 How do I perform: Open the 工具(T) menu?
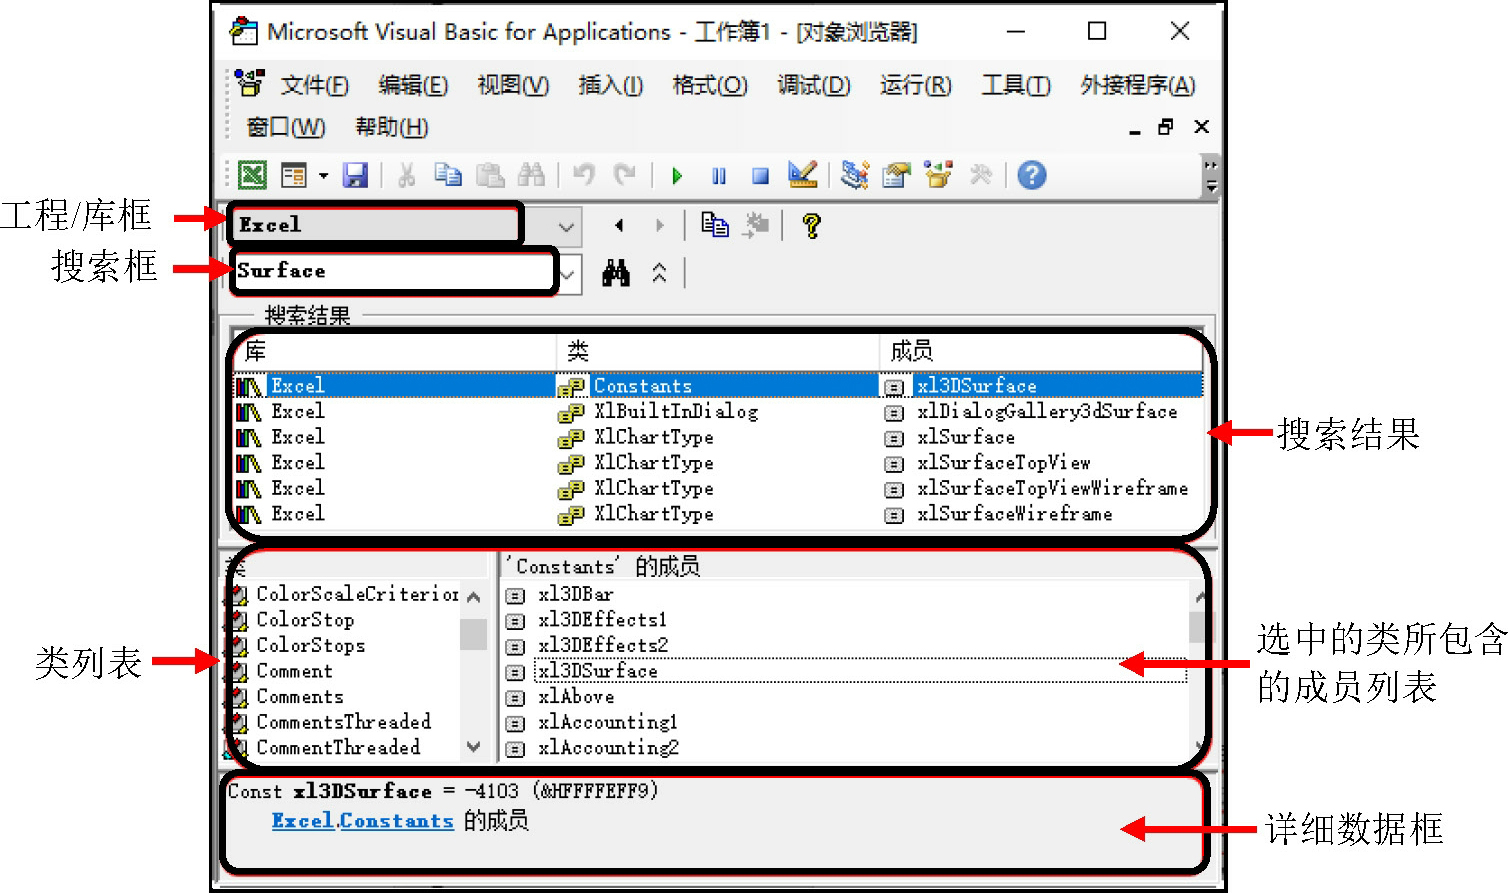pos(1015,86)
